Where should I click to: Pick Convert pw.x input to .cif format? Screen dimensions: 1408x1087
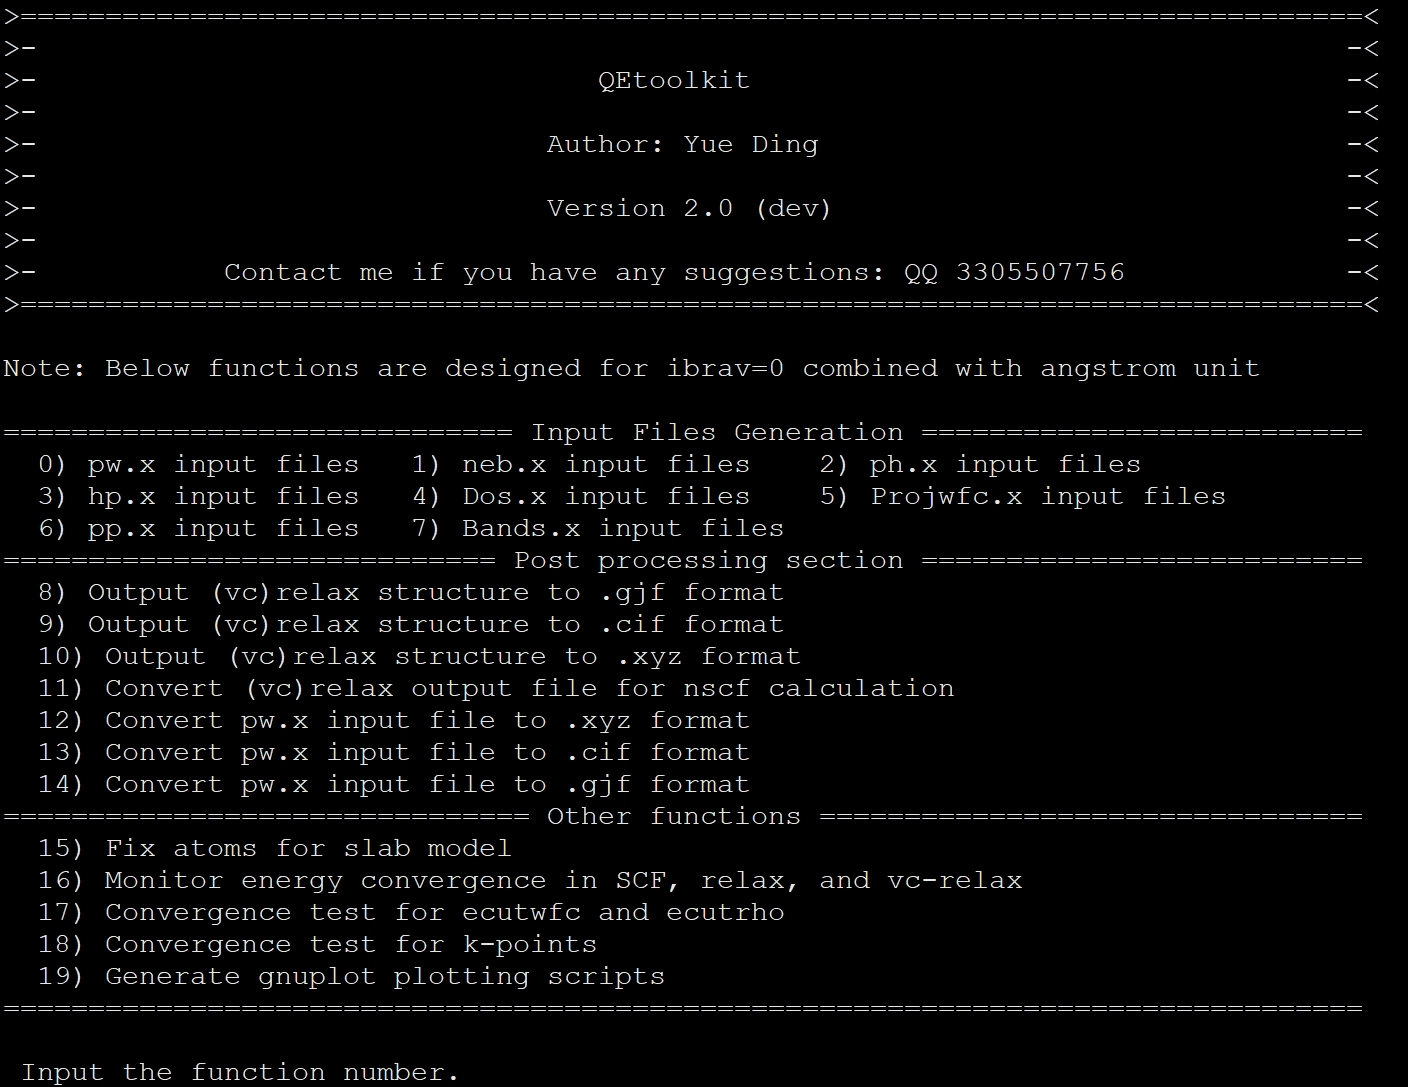pyautogui.click(x=394, y=753)
